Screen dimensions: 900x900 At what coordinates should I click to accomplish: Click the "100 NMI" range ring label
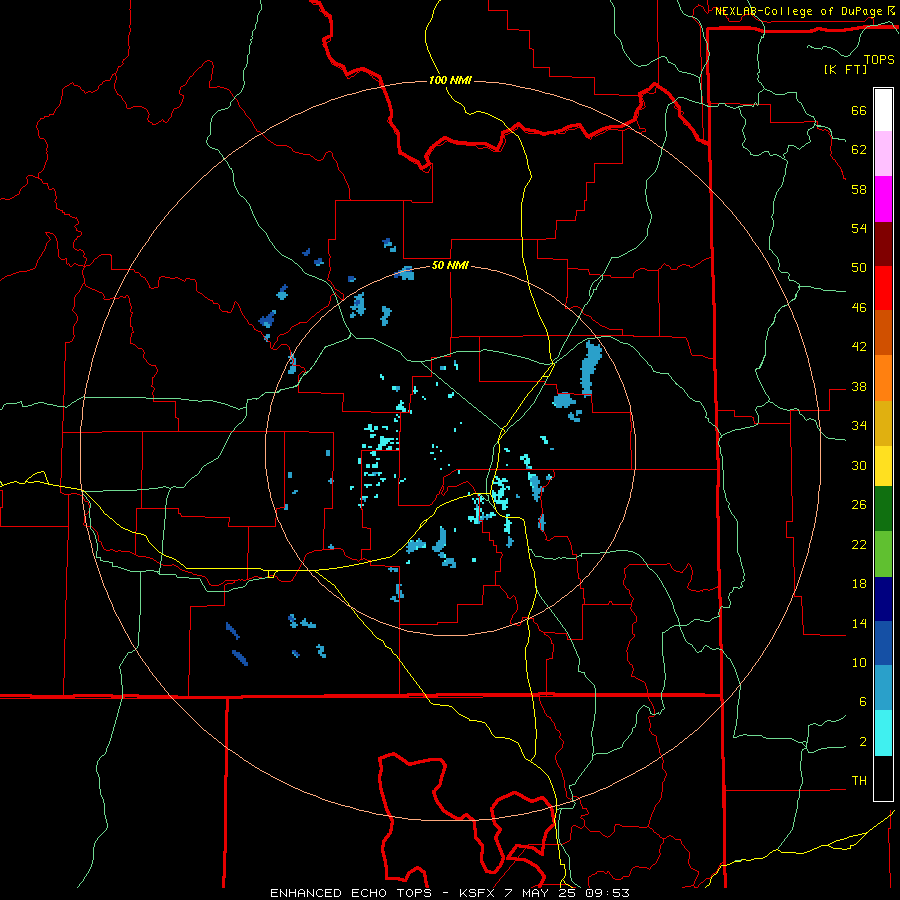[450, 80]
